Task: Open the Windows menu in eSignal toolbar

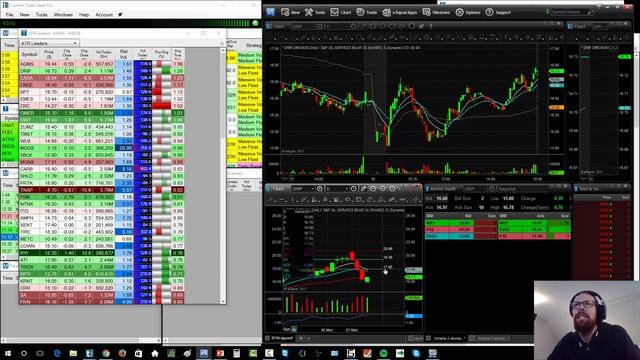Action: click(x=436, y=12)
